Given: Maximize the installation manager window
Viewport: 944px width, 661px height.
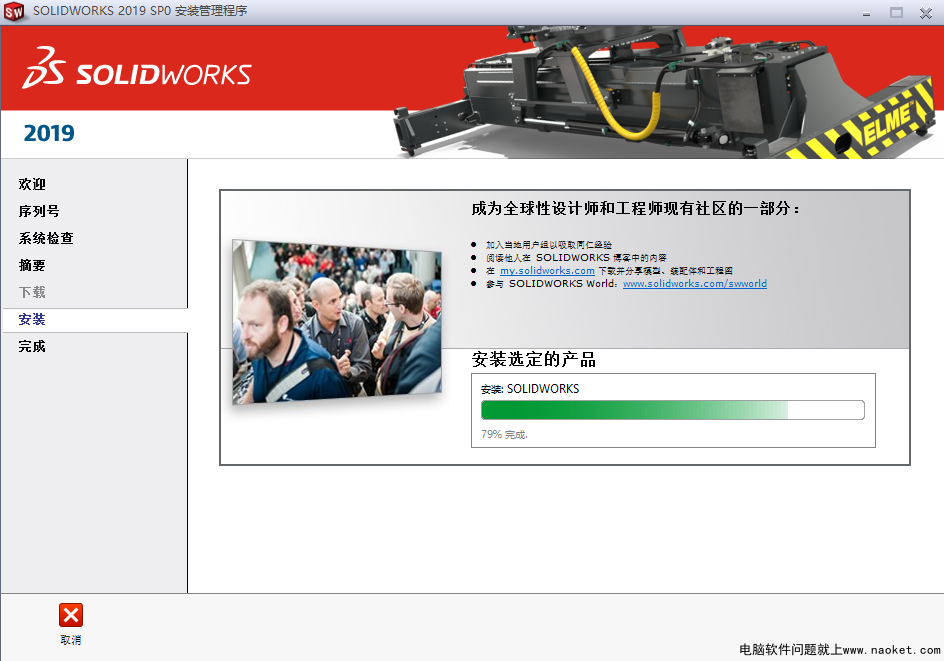Looking at the screenshot, I should point(896,13).
